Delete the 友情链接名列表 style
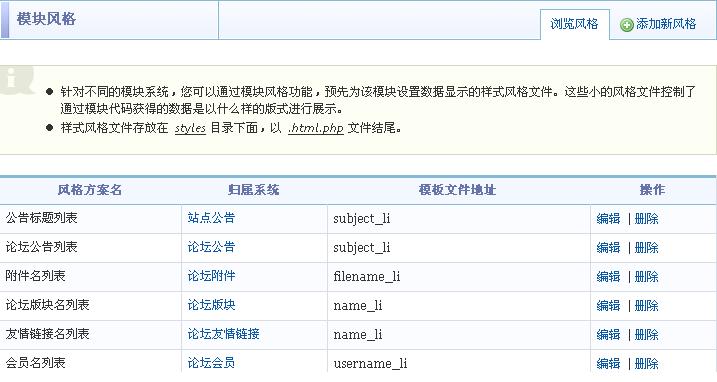Screen dimensions: 717x382 coord(647,334)
